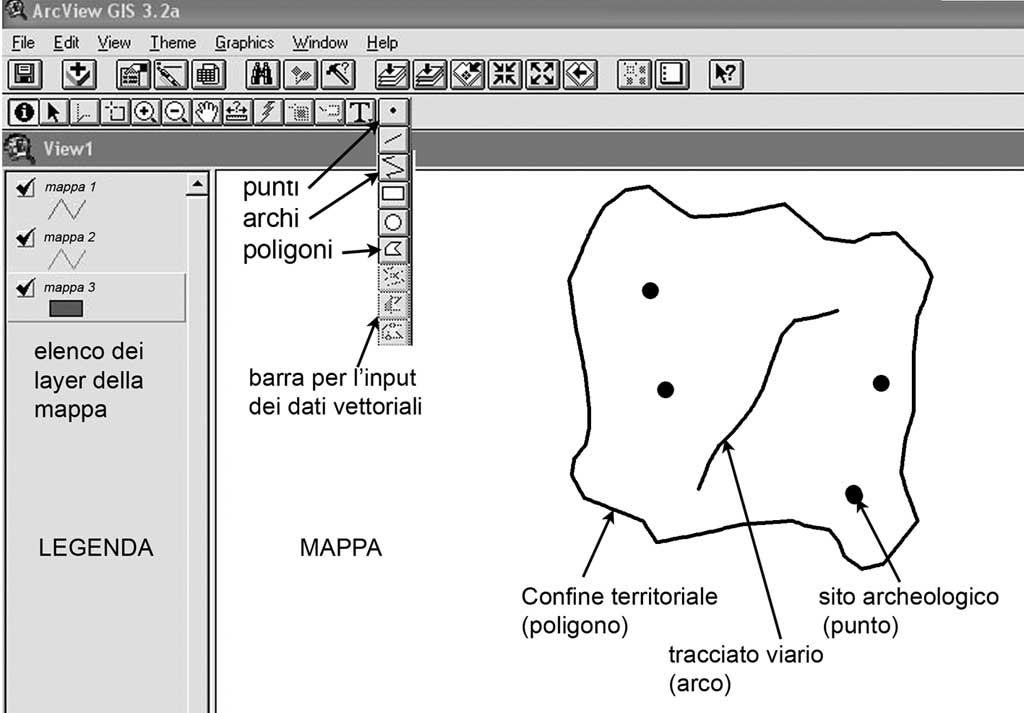
Task: Uncheck the mappa 3 layer checkbox
Action: [x=27, y=288]
